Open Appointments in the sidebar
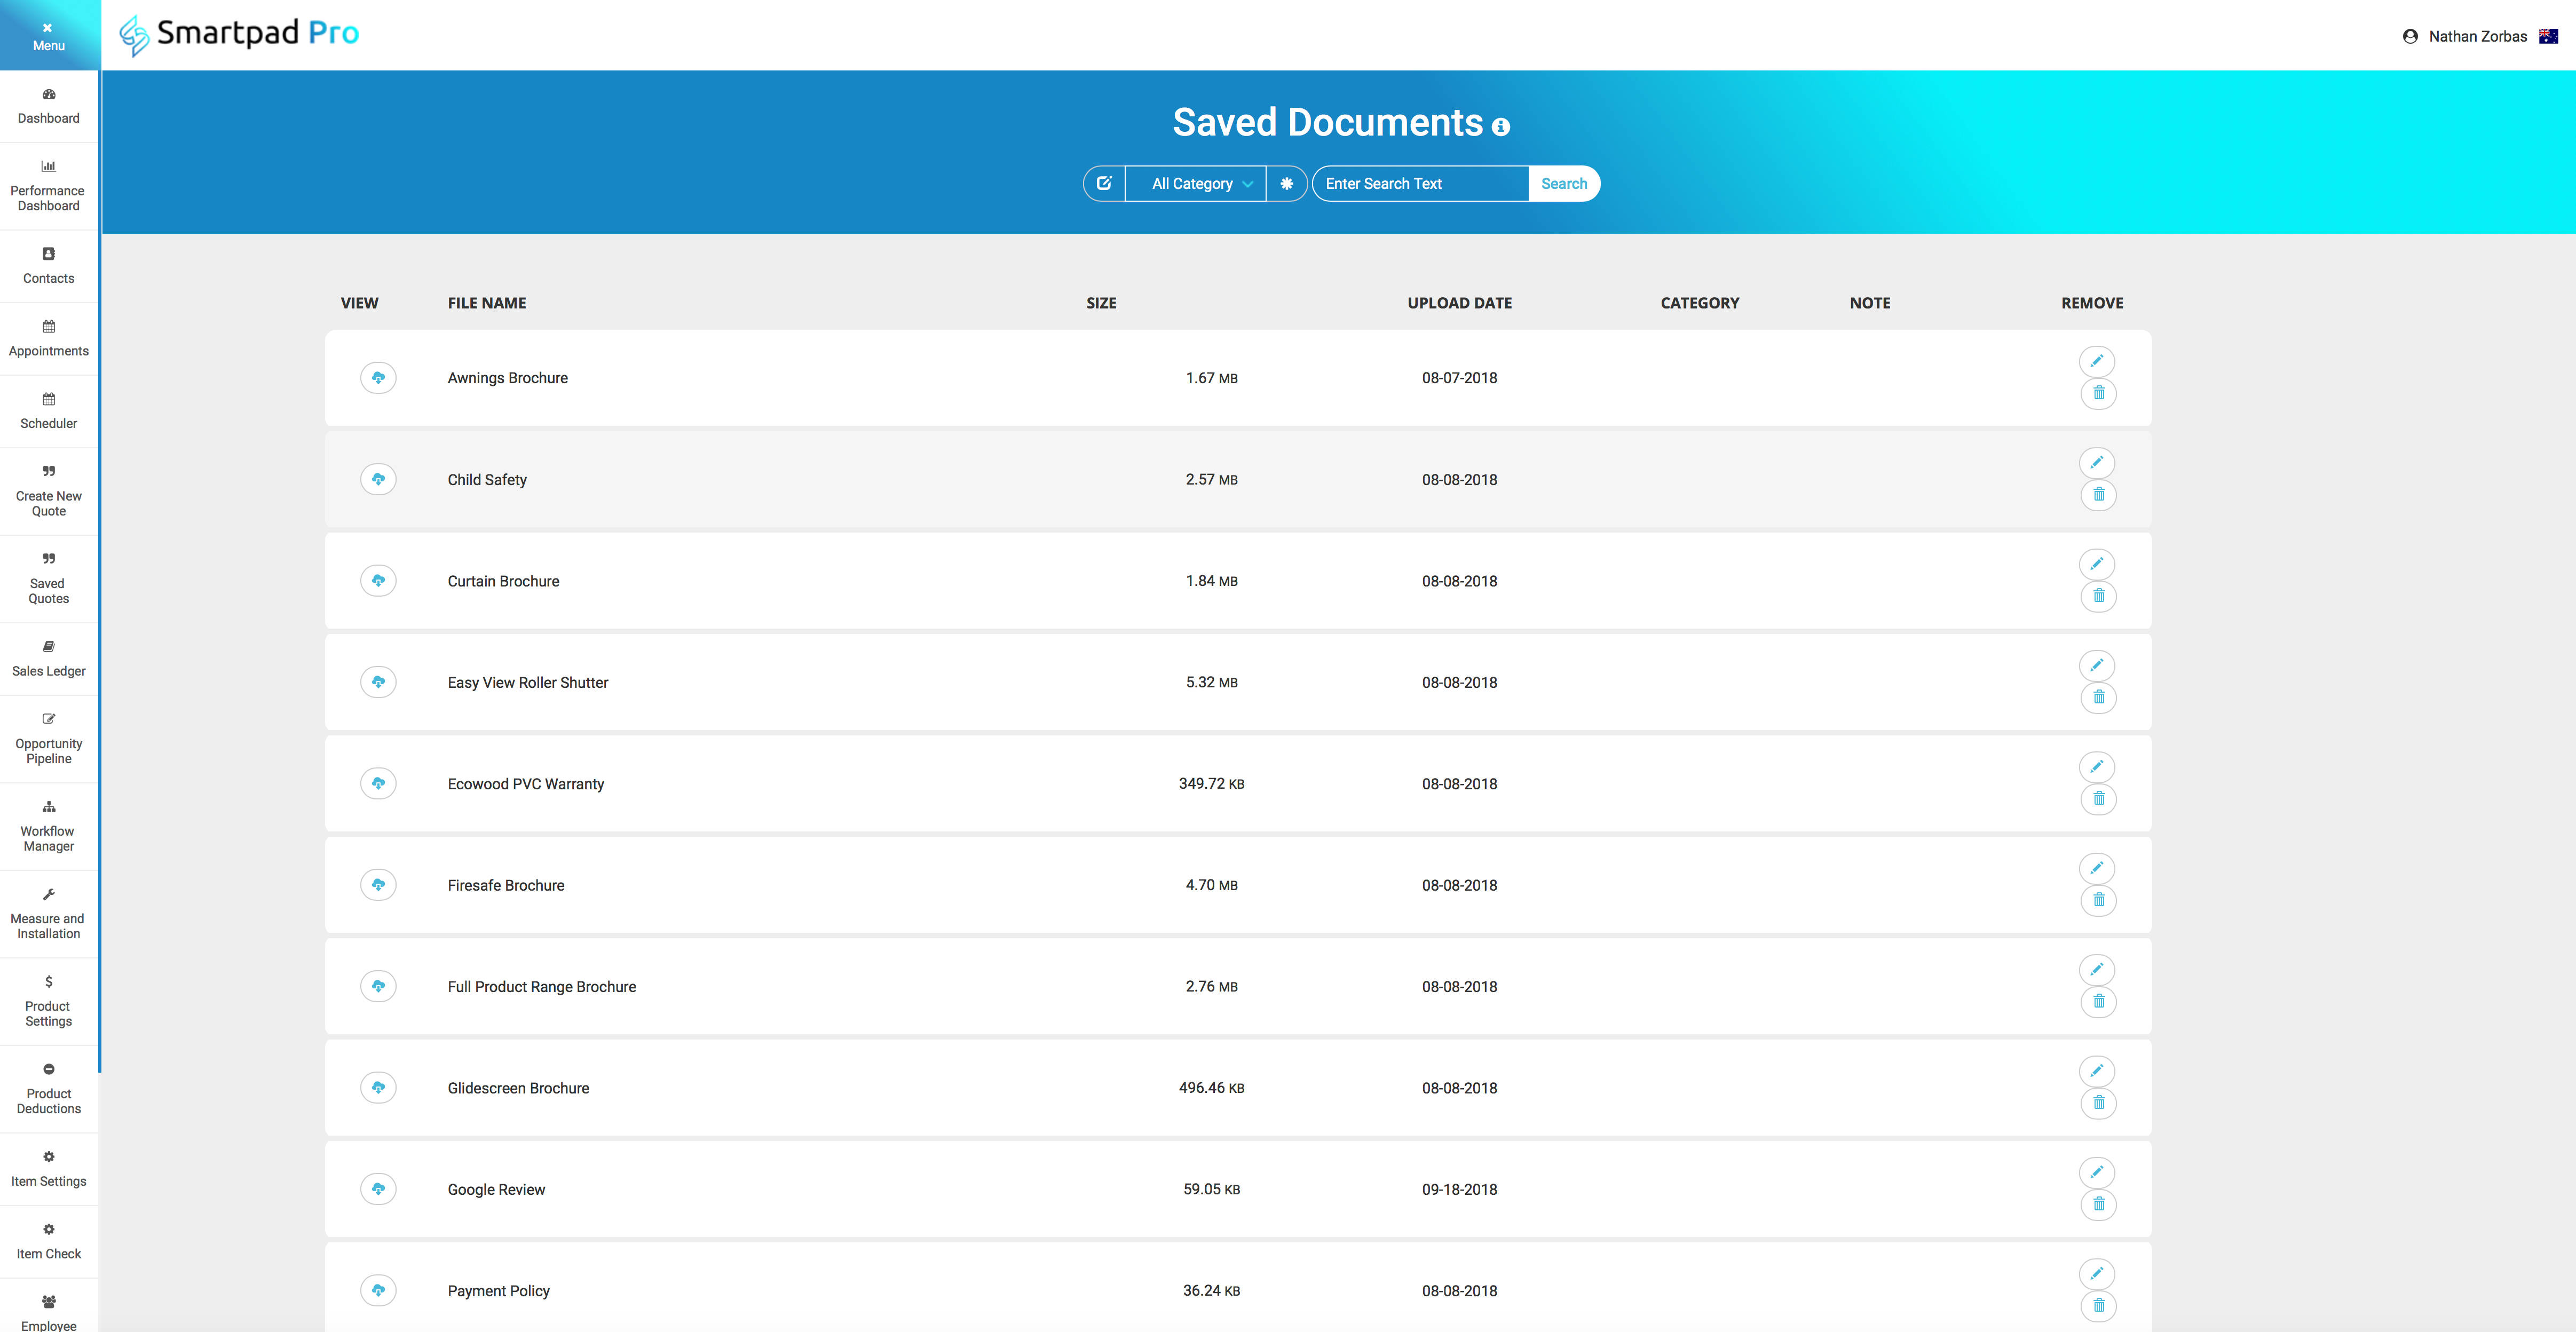This screenshot has height=1332, width=2576. pos(49,340)
